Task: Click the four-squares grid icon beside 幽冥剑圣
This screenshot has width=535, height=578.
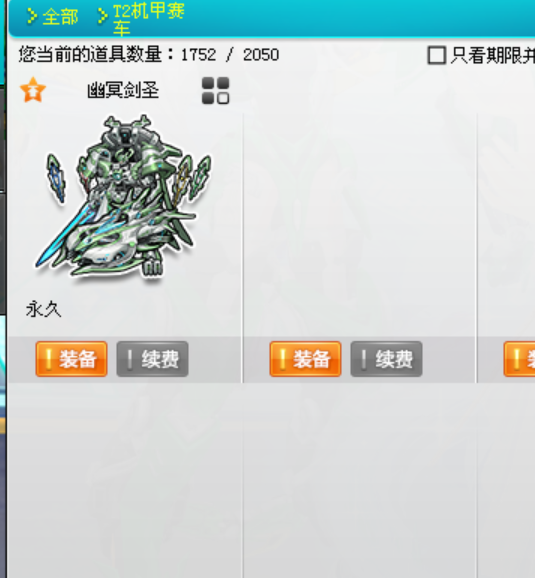Action: click(216, 91)
